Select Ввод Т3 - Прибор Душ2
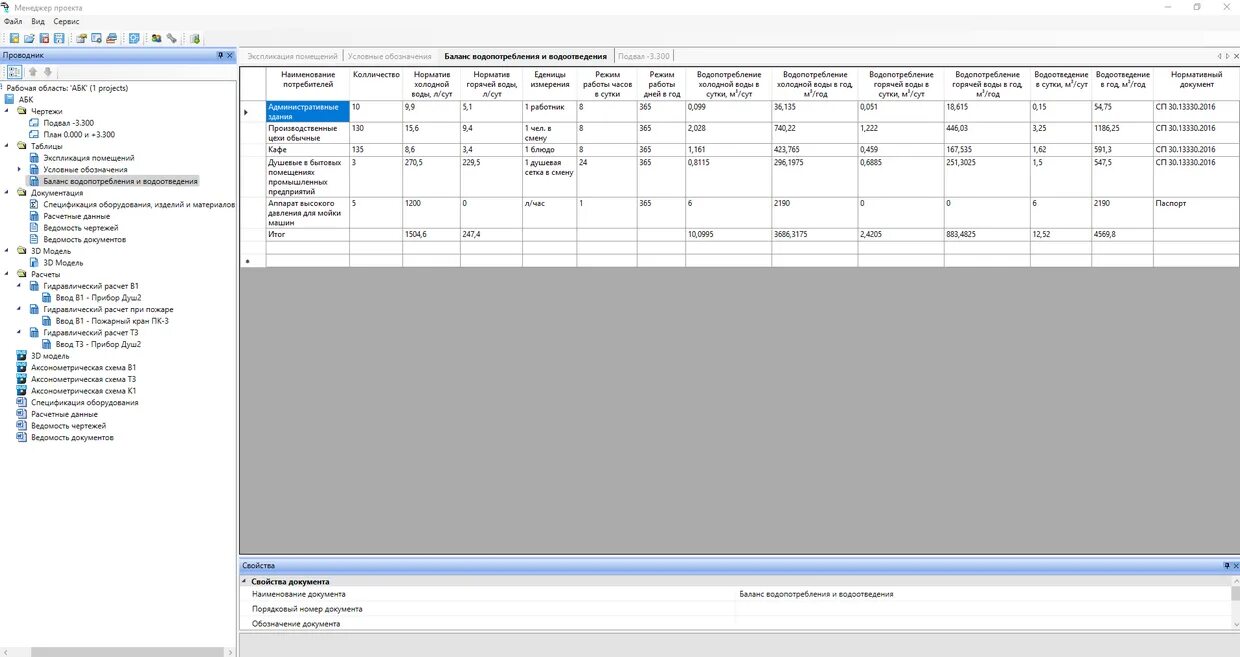Viewport: 1240px width, 657px height. pyautogui.click(x=98, y=344)
